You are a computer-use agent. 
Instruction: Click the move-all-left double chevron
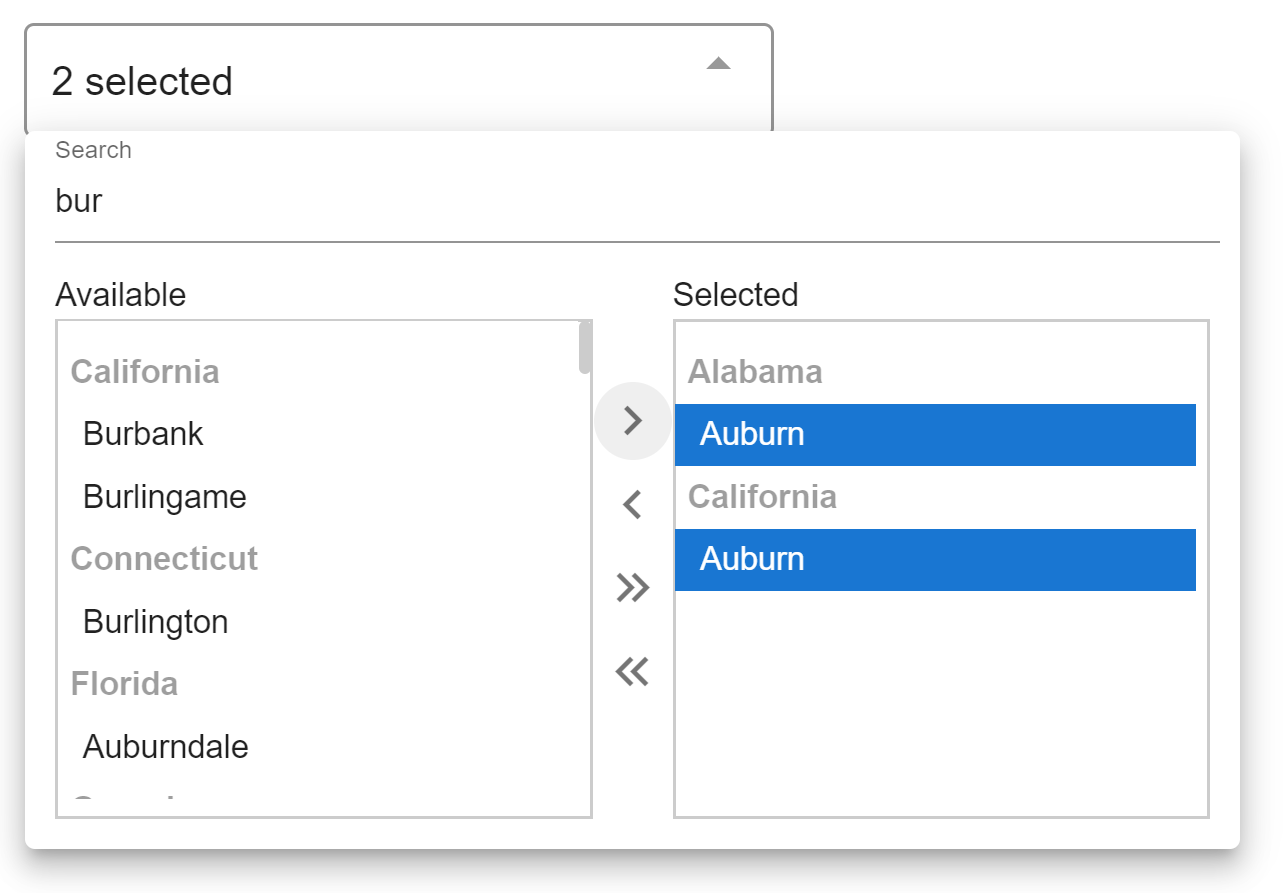[x=632, y=672]
